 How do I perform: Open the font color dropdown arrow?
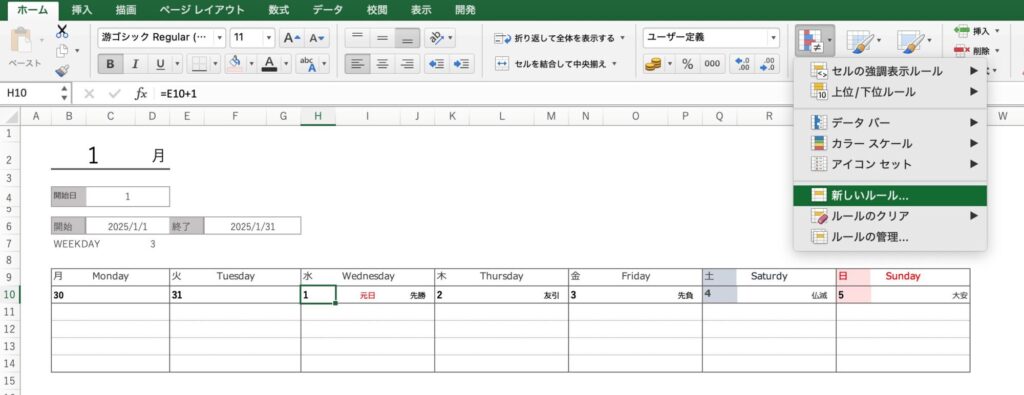[x=285, y=64]
